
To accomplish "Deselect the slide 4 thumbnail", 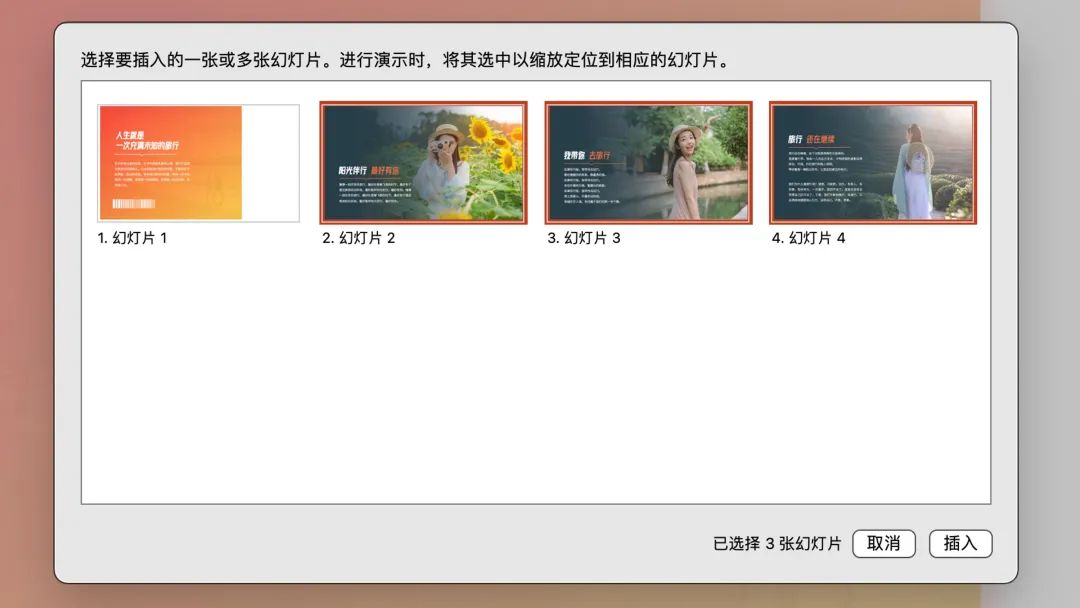I will (x=873, y=163).
